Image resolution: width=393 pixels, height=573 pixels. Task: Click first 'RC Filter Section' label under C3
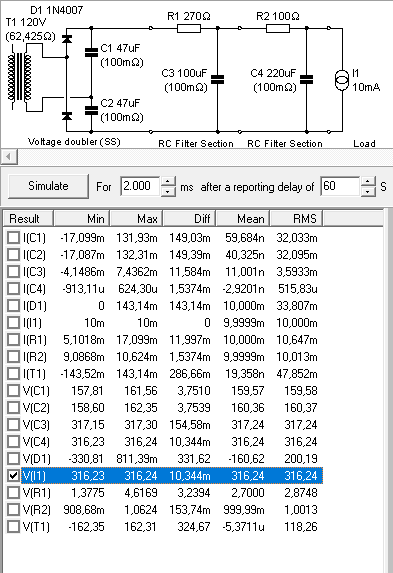coord(196,144)
